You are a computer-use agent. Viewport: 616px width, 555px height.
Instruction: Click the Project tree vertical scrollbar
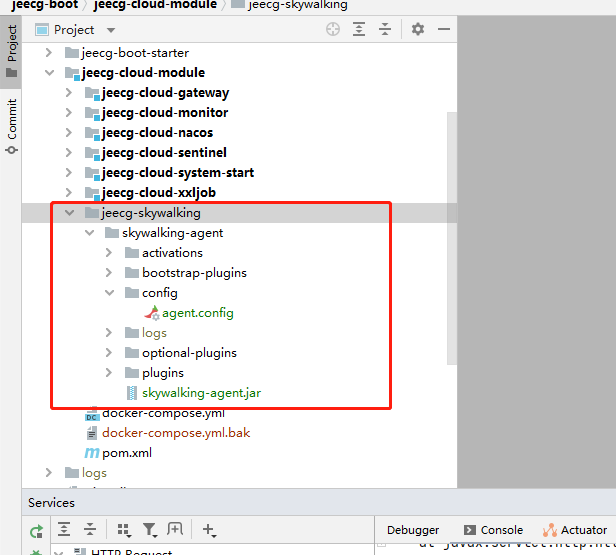452,238
